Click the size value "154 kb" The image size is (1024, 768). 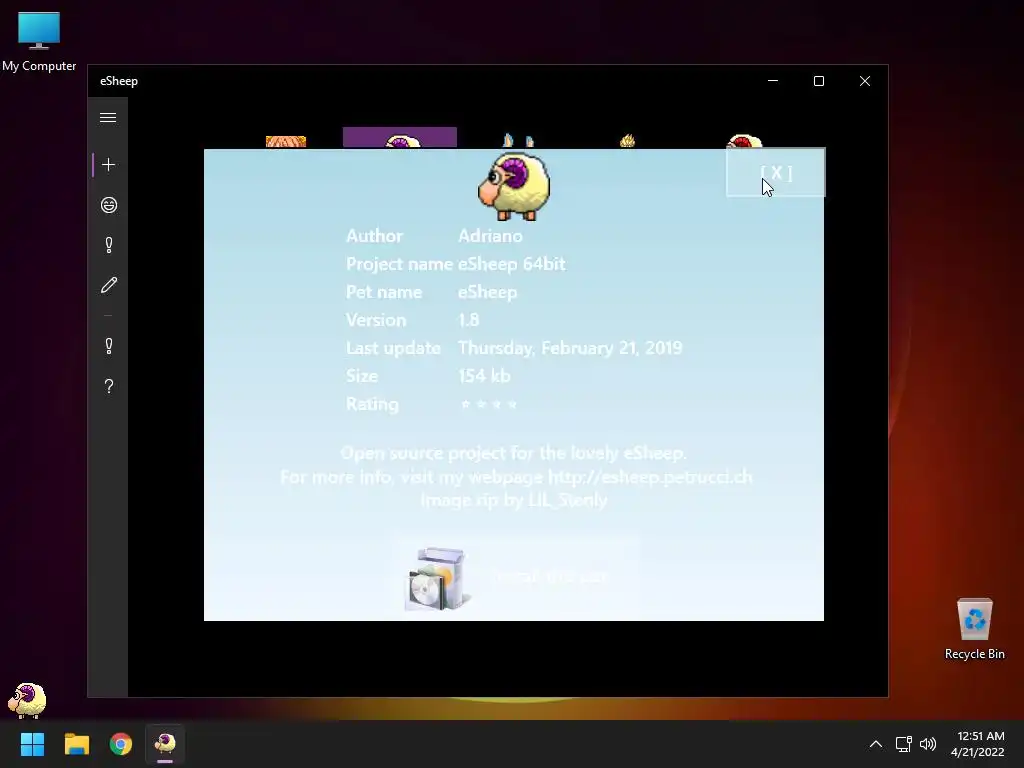pyautogui.click(x=484, y=376)
